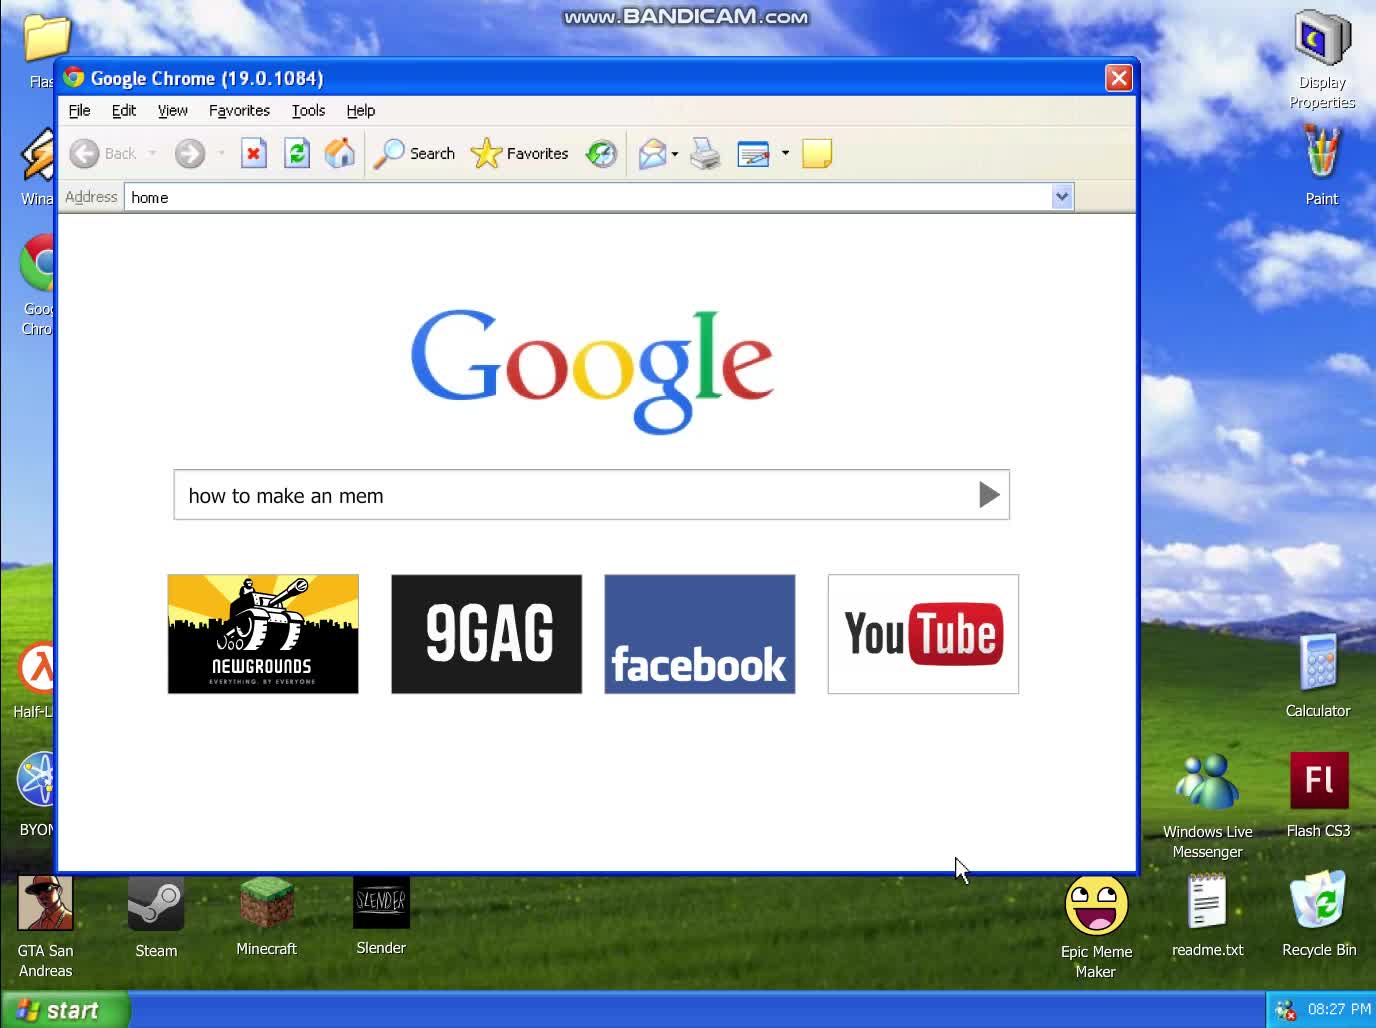Launch Flash CS3 from the desktop
This screenshot has height=1028, width=1376.
(x=1318, y=782)
